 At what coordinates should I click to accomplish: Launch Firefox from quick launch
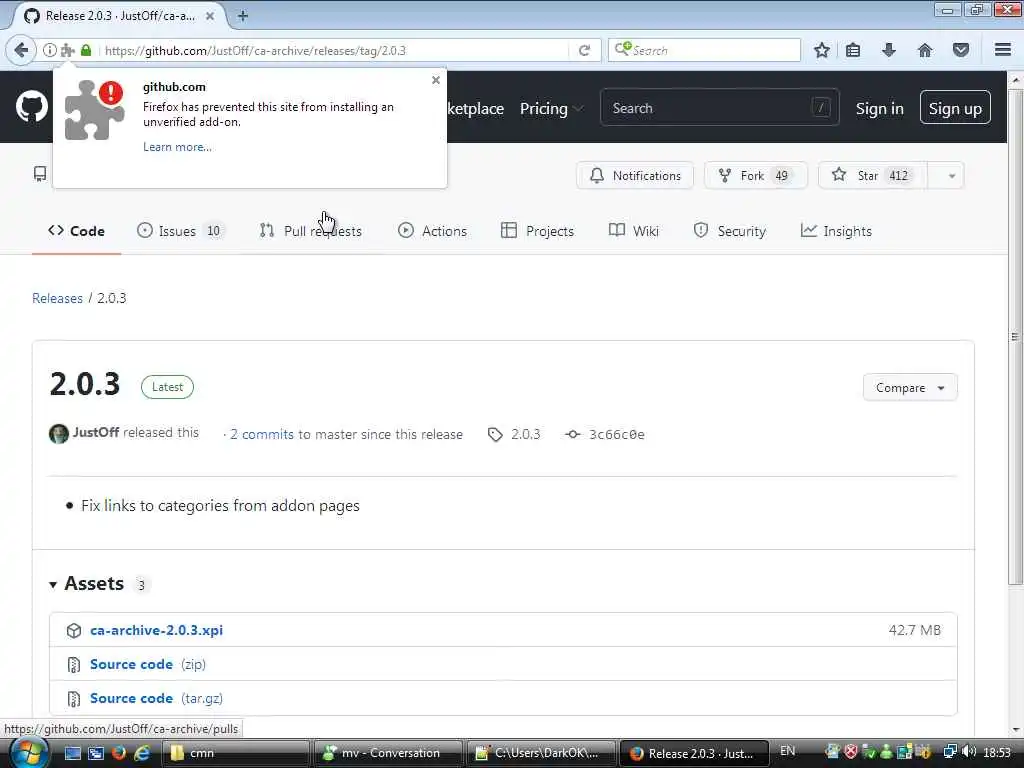coord(118,753)
